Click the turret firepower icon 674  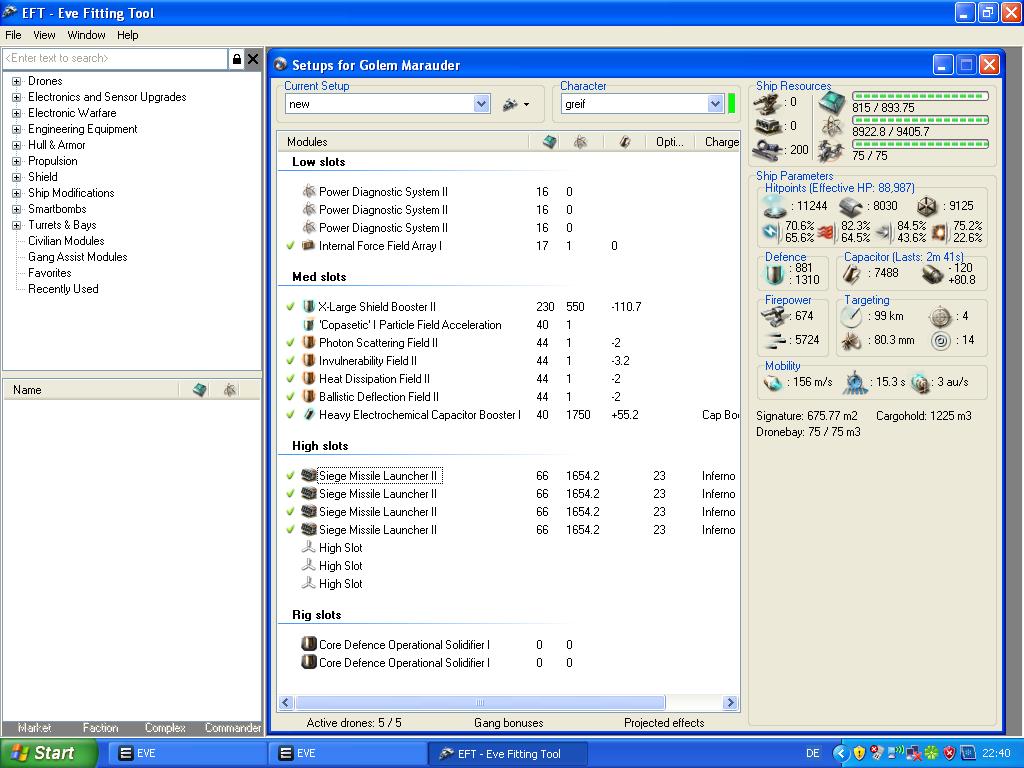[776, 317]
